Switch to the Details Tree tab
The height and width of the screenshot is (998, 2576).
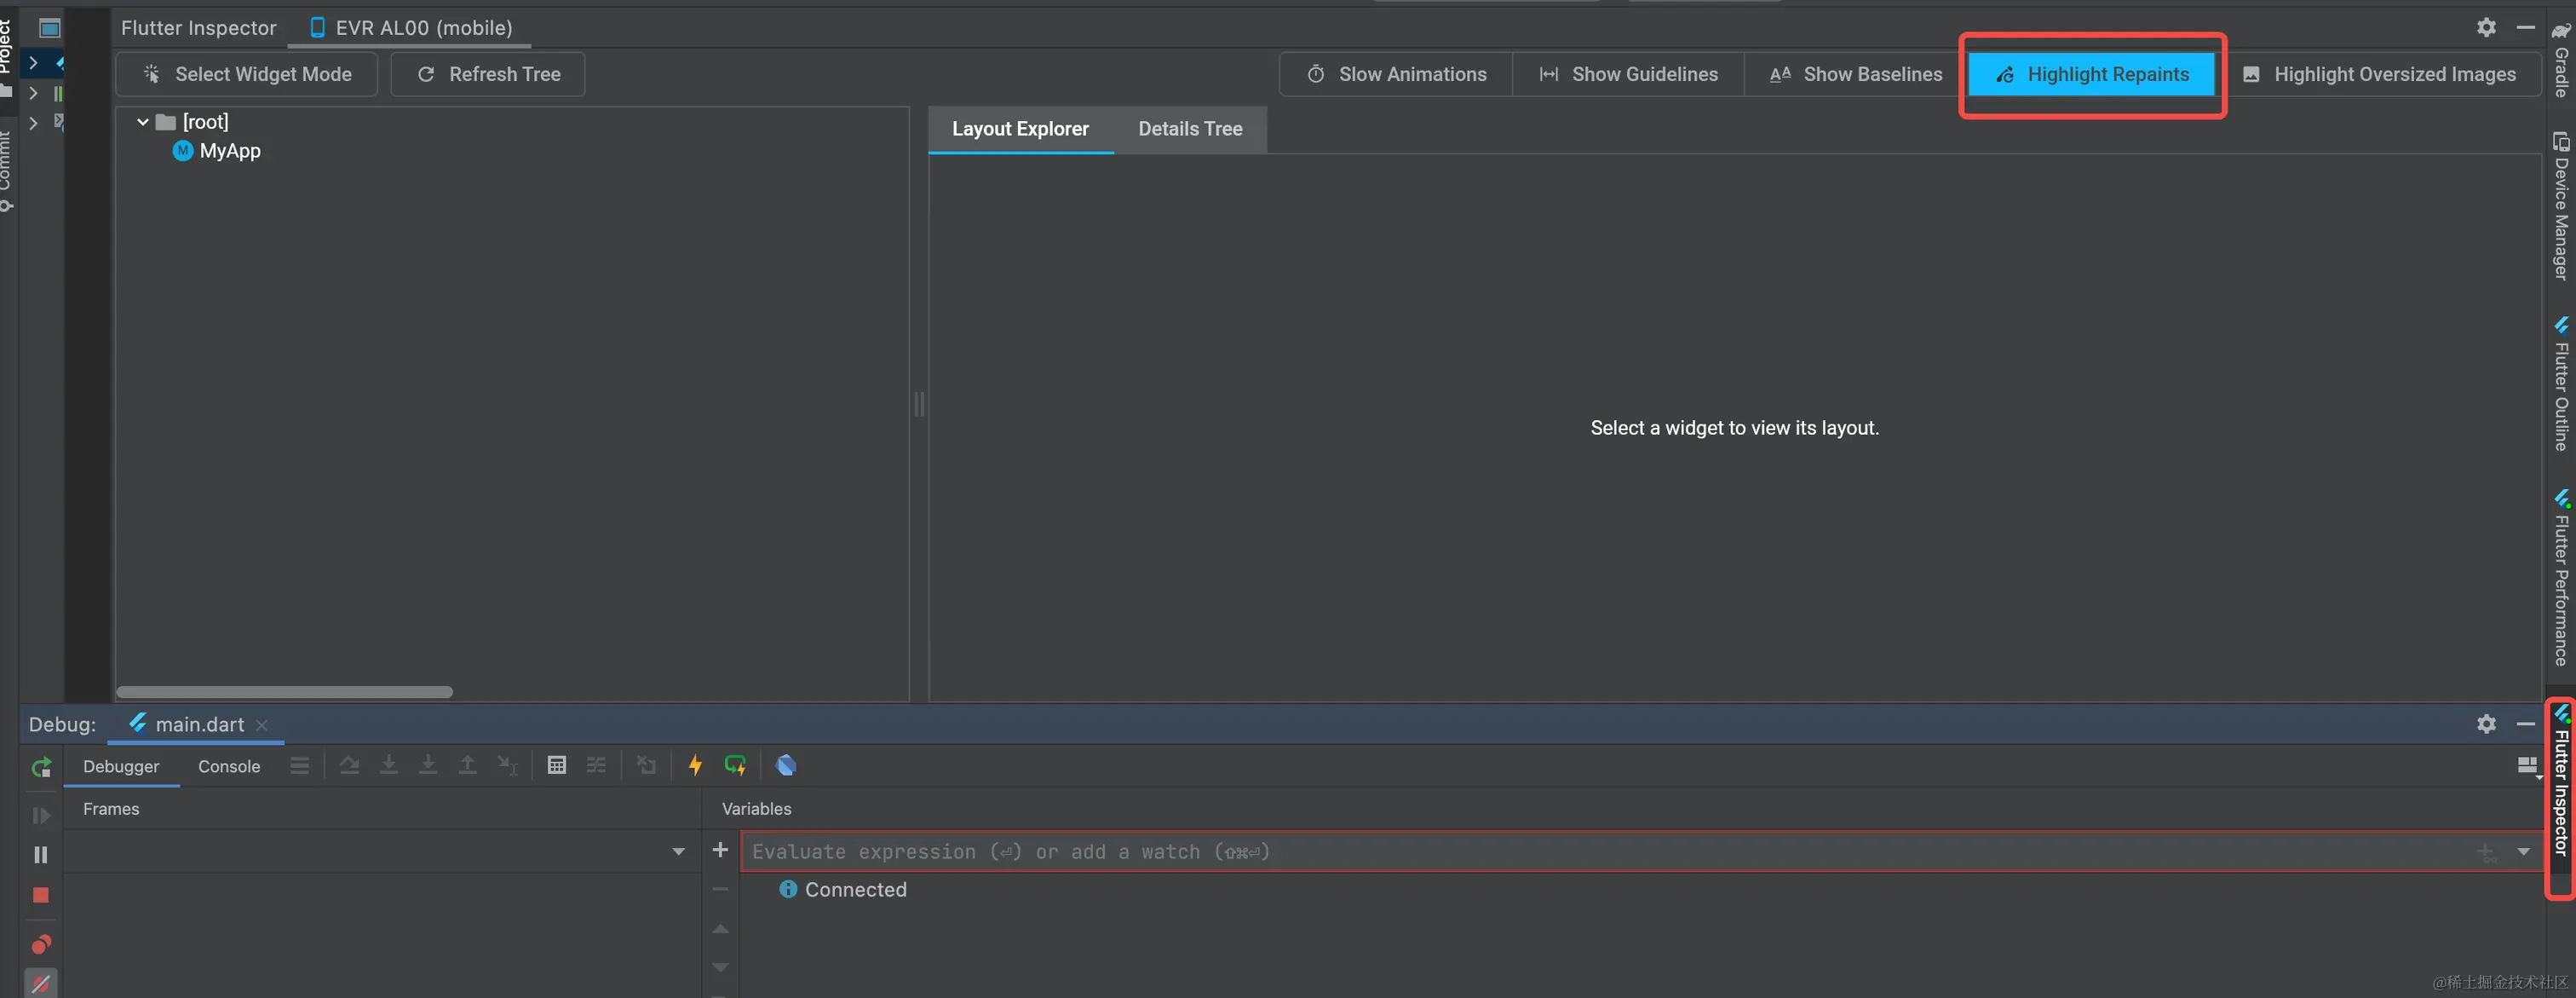tap(1190, 129)
